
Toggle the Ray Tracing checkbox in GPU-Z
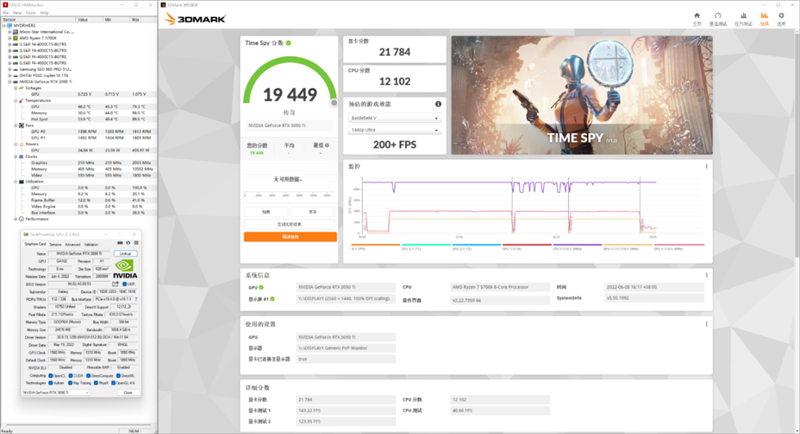tap(70, 383)
